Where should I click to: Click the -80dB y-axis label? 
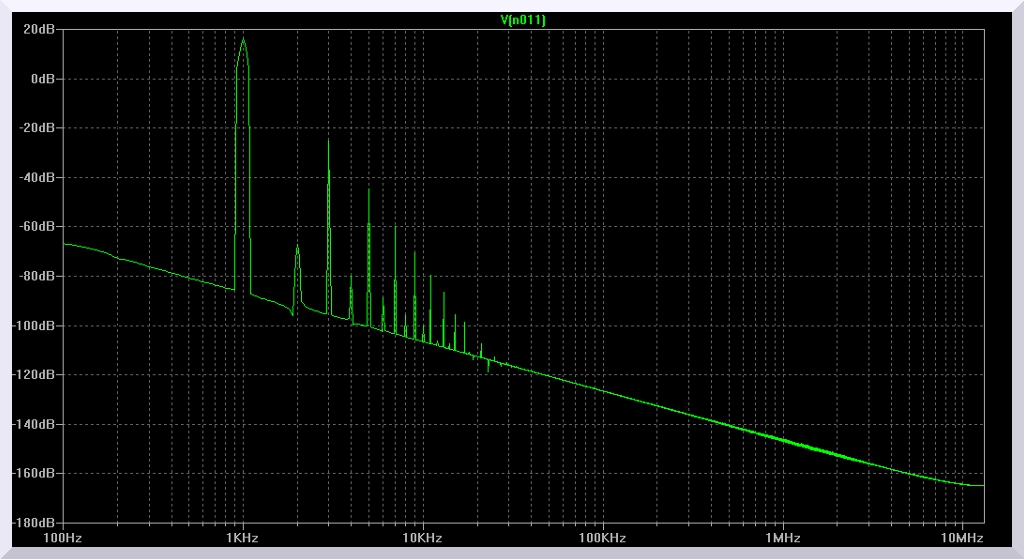[37, 276]
